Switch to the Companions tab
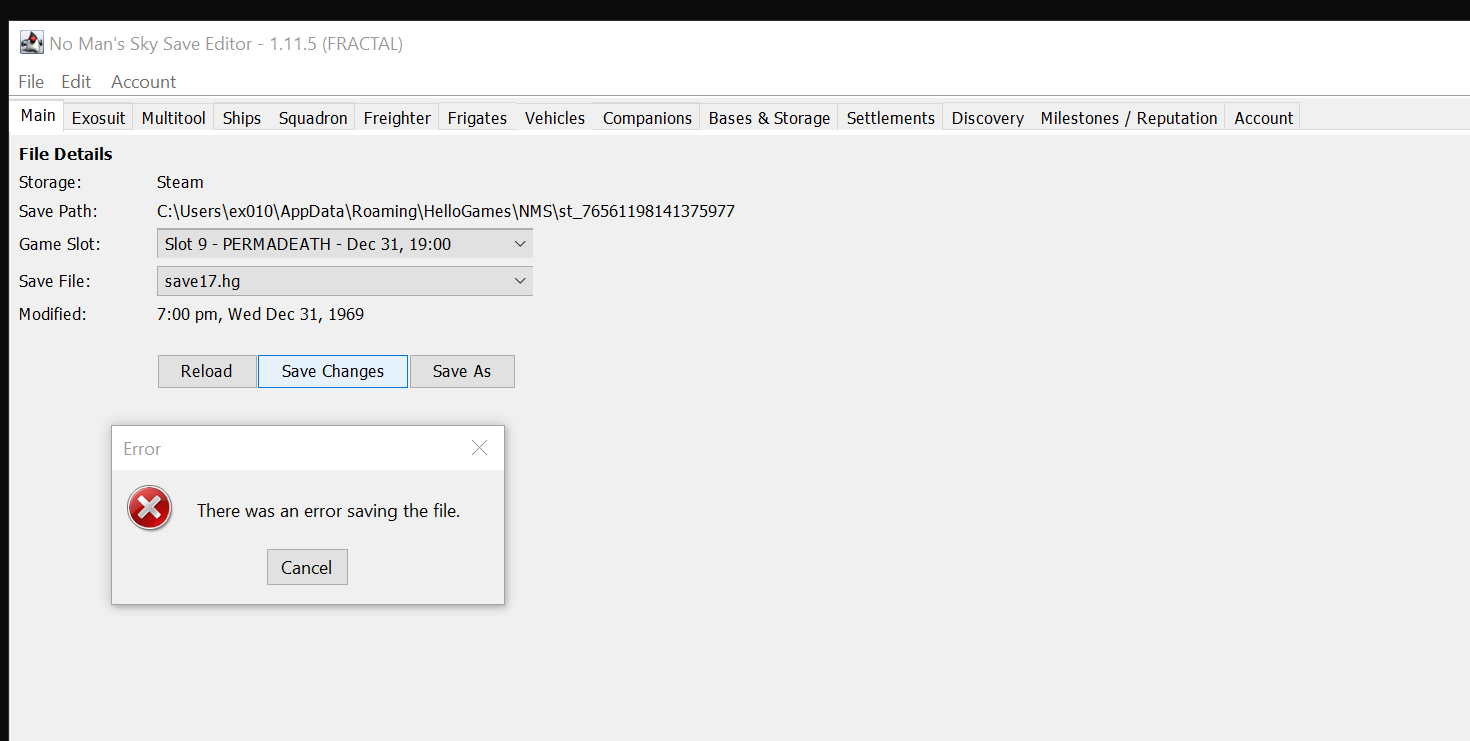This screenshot has width=1470, height=741. coord(646,117)
